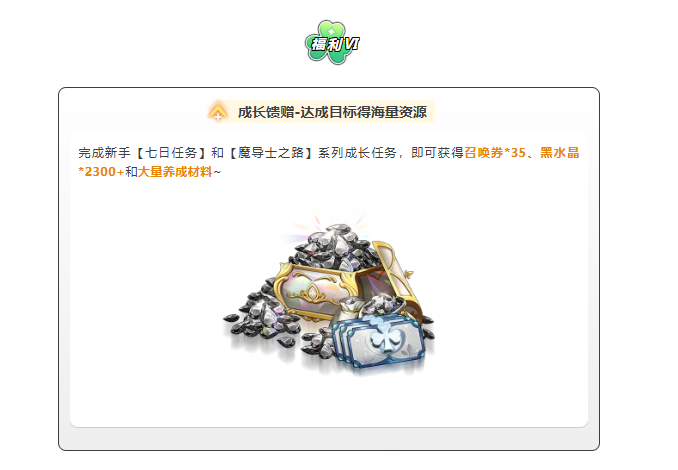Click the white sparkle on the clover badge
Viewport: 678px width, 470px height.
331,32
